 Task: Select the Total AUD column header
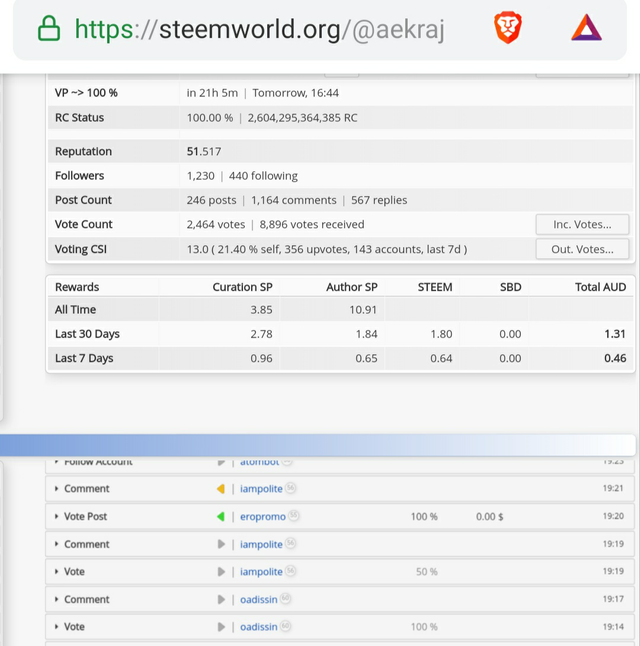click(600, 287)
